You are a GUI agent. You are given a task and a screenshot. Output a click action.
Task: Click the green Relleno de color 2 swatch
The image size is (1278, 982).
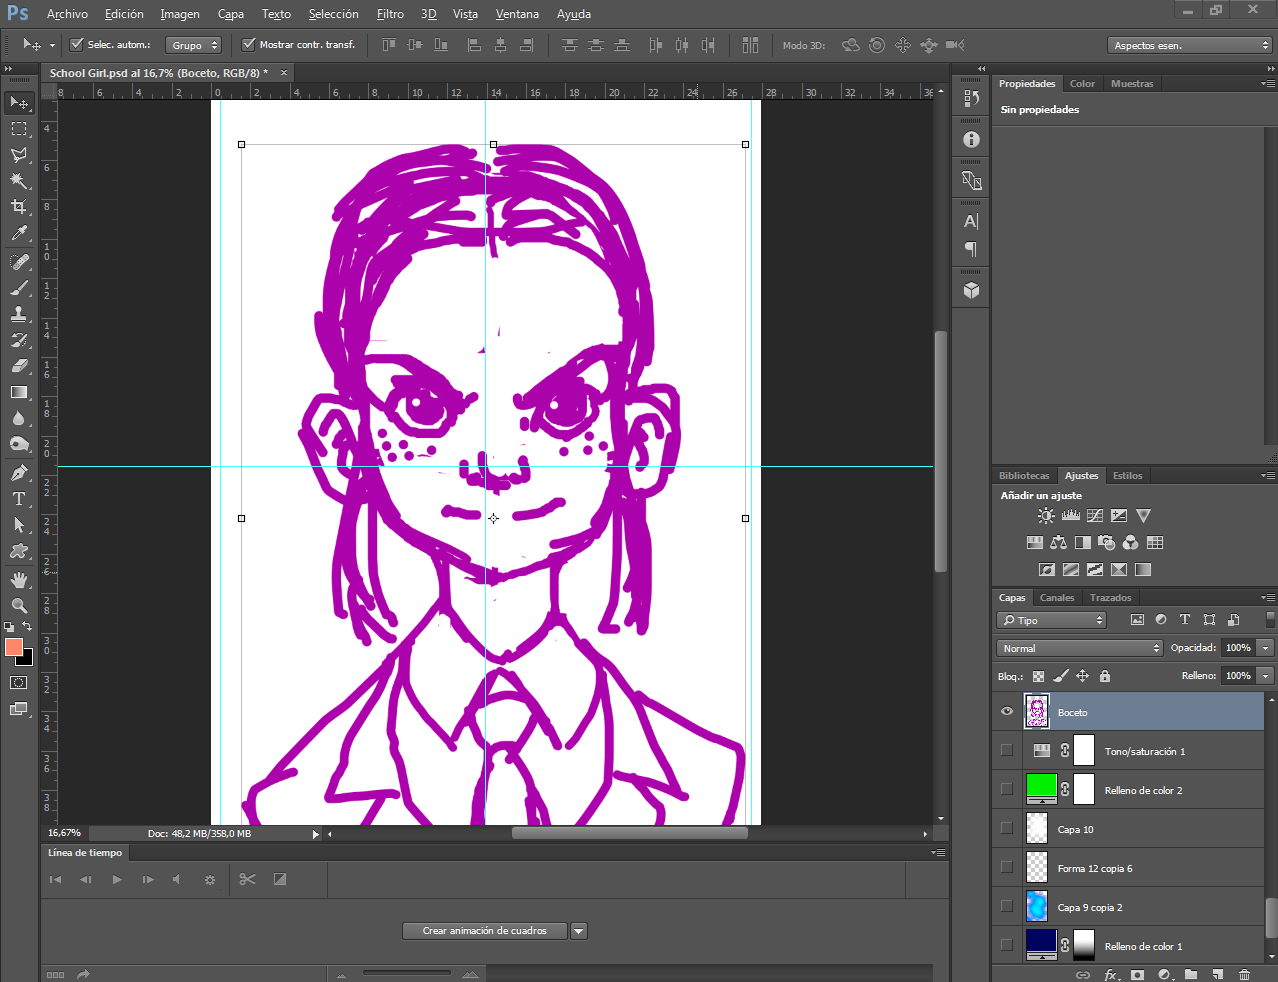(x=1041, y=787)
